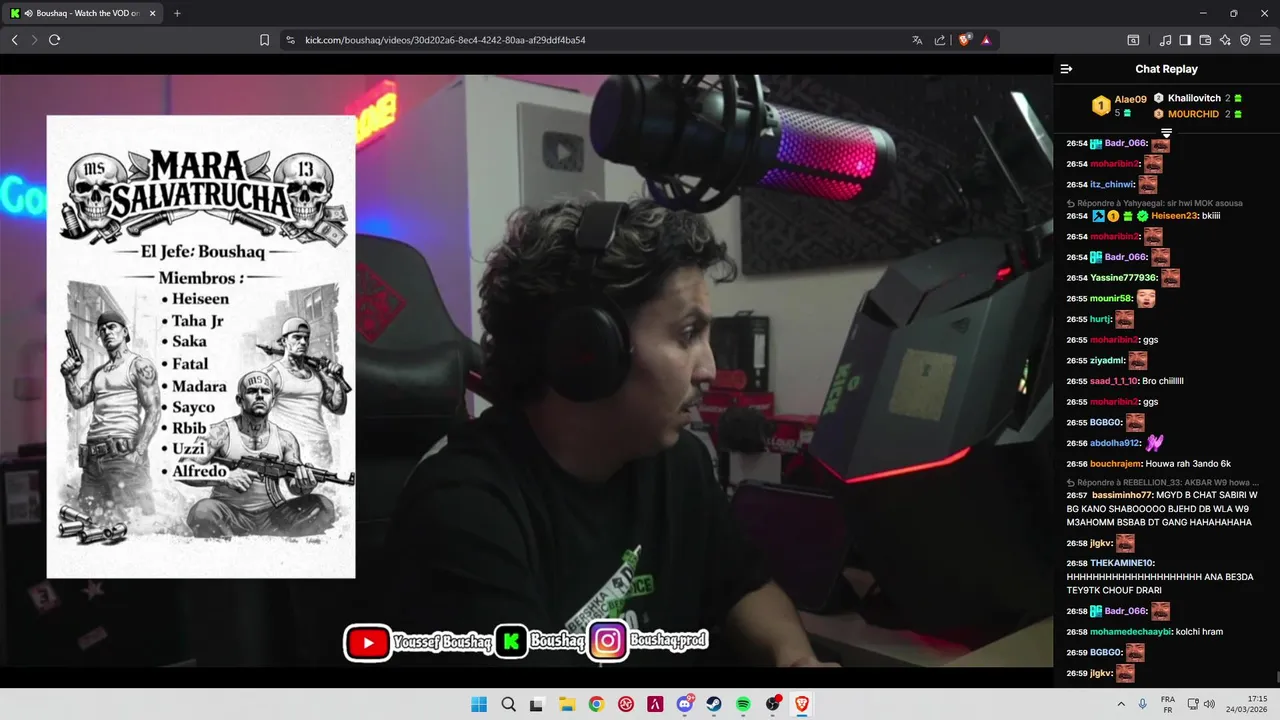Screen dimensions: 1280x720
Task: Click username mounir58 in chat
Action: (1111, 298)
